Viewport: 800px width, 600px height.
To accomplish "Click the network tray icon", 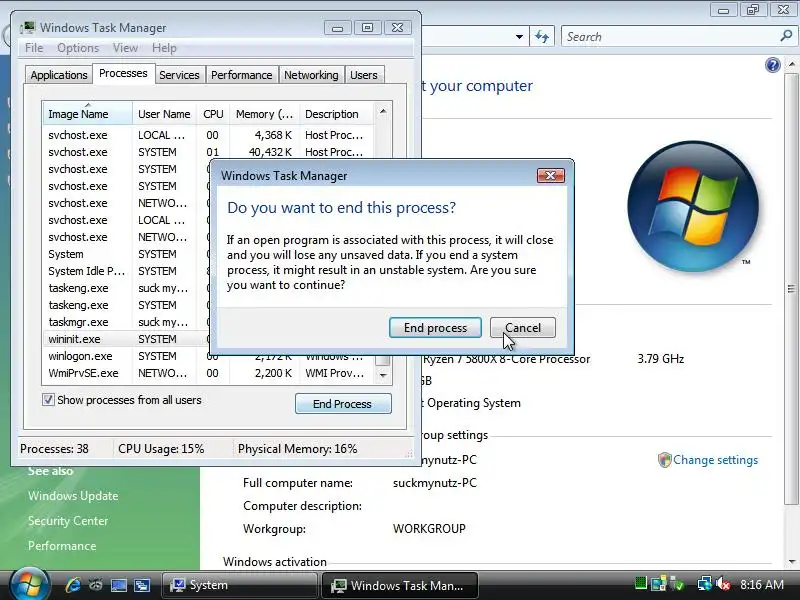I will point(705,583).
